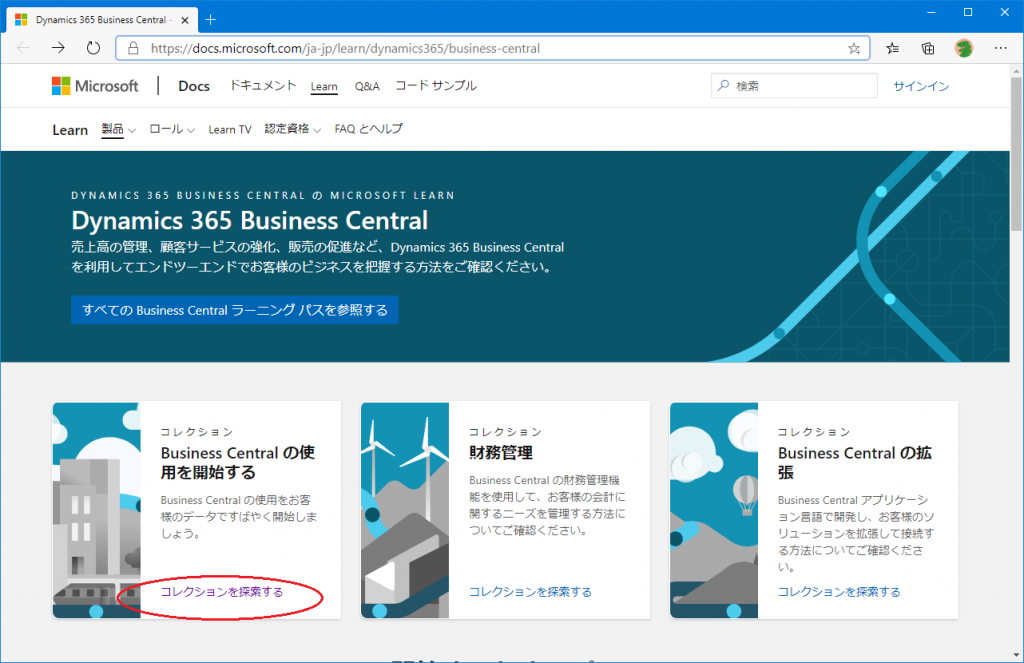Click the Dynamics 365 Business Central banner heading
The height and width of the screenshot is (663, 1024).
click(249, 221)
